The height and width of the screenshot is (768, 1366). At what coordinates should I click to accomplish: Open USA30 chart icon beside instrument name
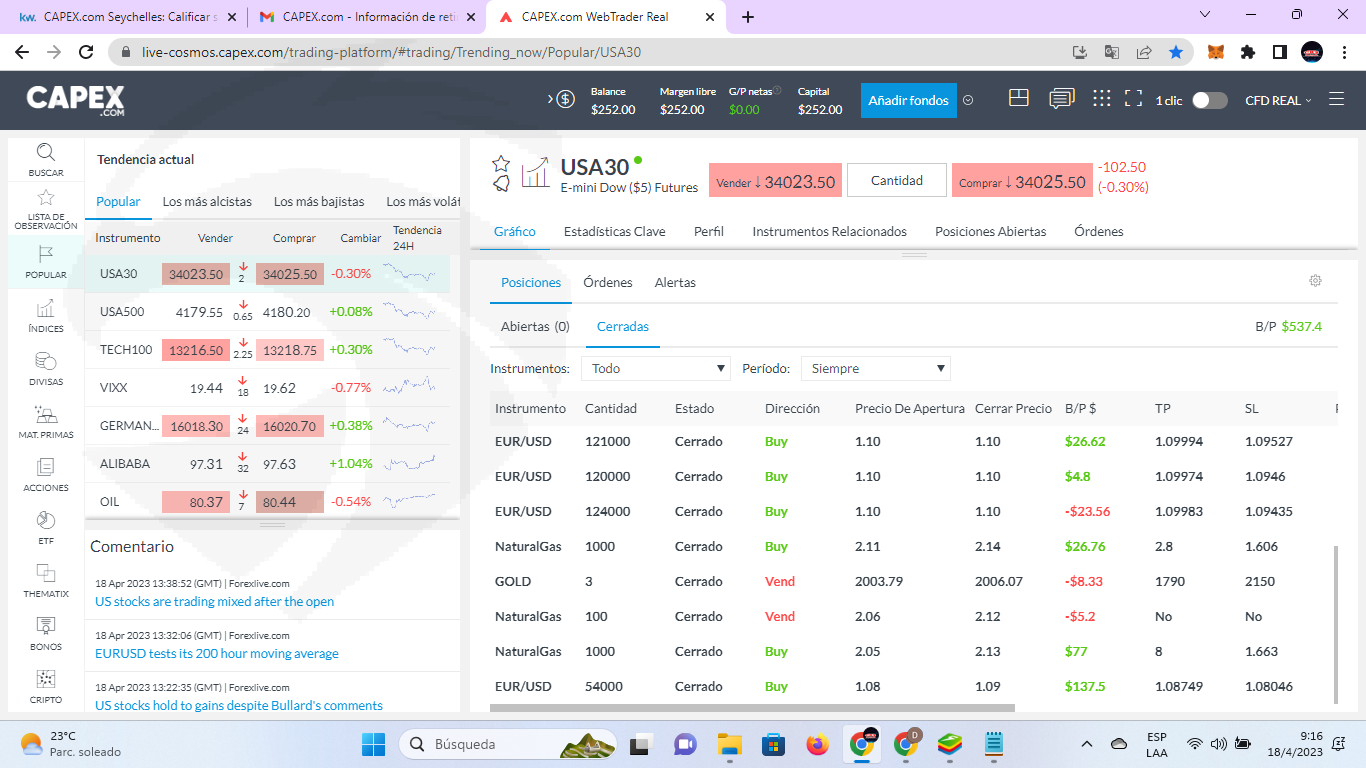pyautogui.click(x=535, y=172)
